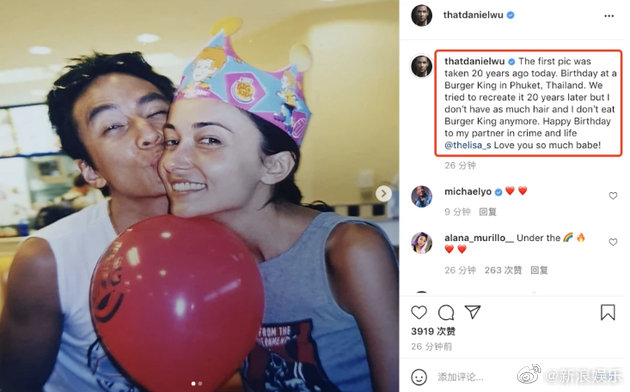Reply to alana_murillo__'s comment
Viewport: 630px width, 392px height.
pyautogui.click(x=539, y=270)
